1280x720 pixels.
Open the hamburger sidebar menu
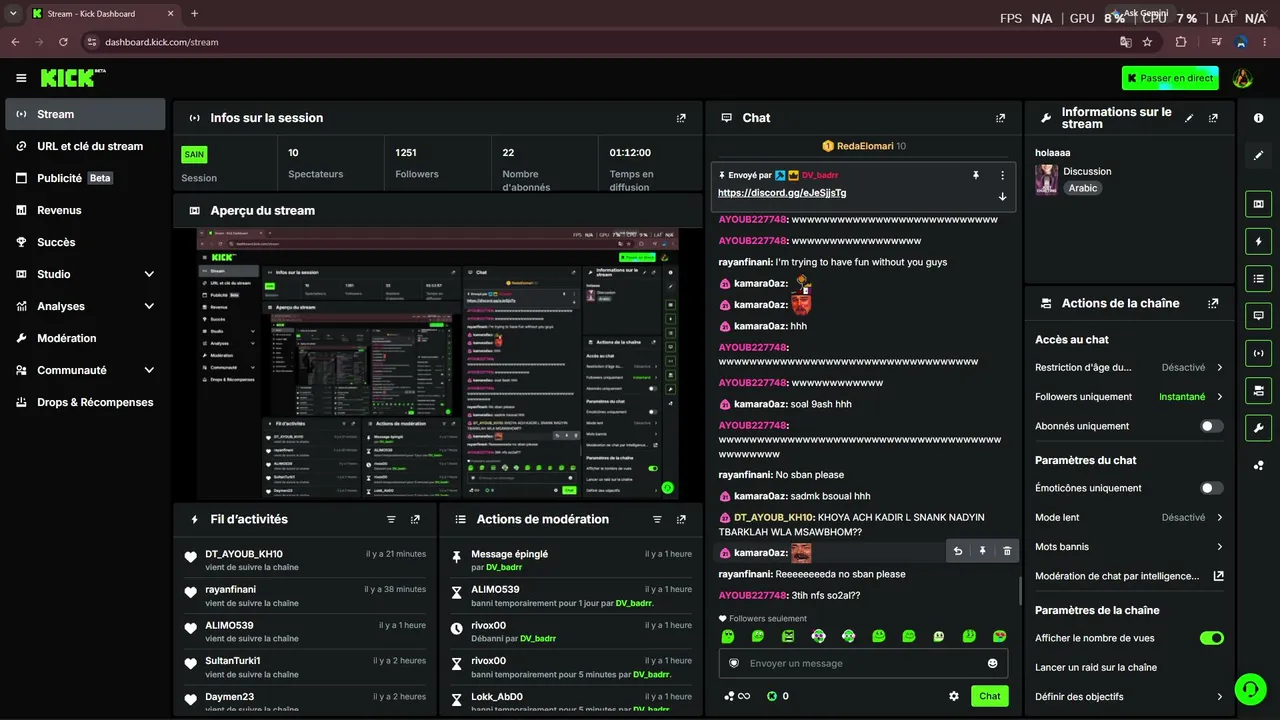[x=21, y=78]
